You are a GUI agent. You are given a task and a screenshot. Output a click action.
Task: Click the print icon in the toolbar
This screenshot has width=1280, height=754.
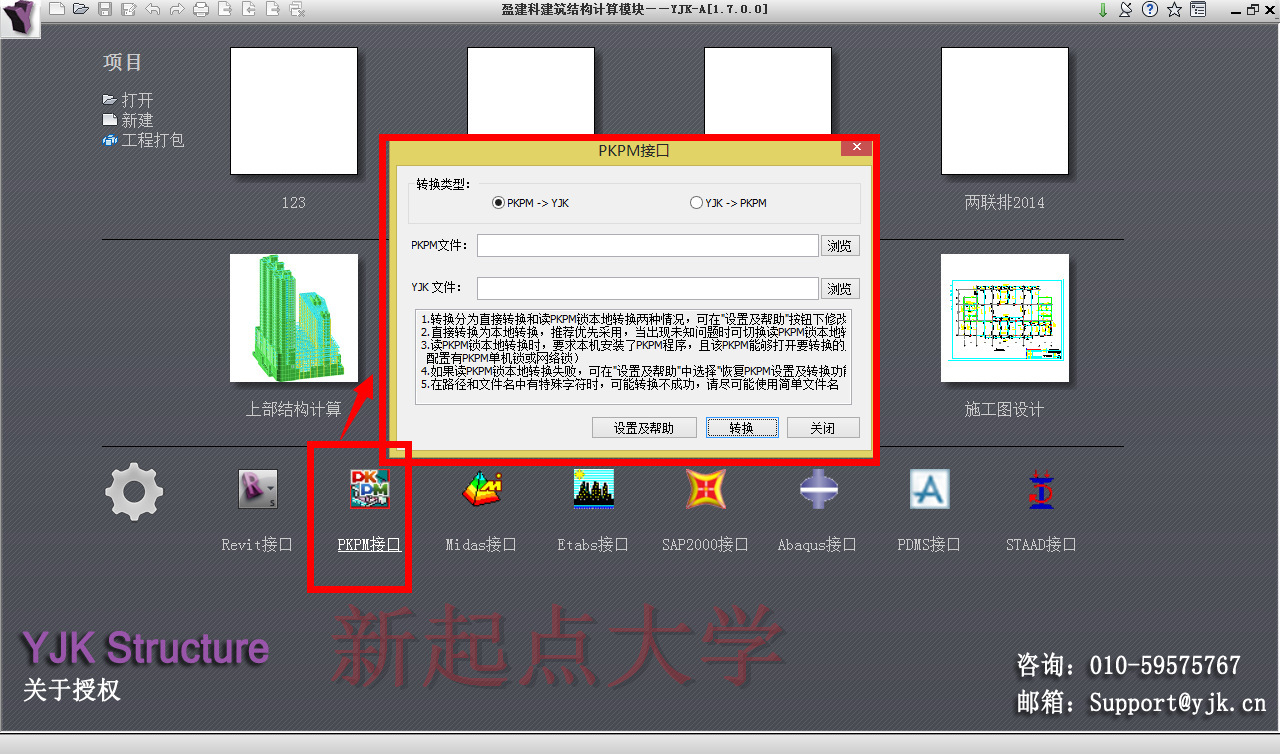[x=201, y=9]
